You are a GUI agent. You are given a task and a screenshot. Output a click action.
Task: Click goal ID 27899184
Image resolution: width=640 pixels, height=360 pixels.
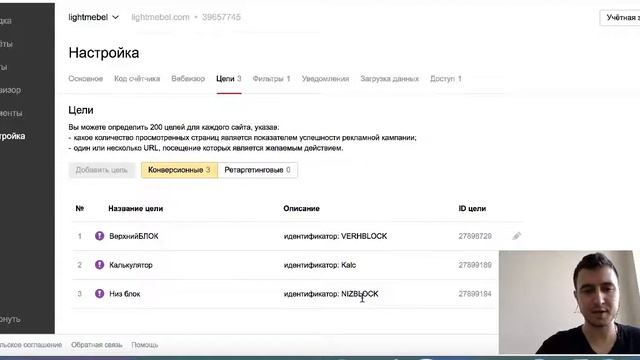click(475, 294)
